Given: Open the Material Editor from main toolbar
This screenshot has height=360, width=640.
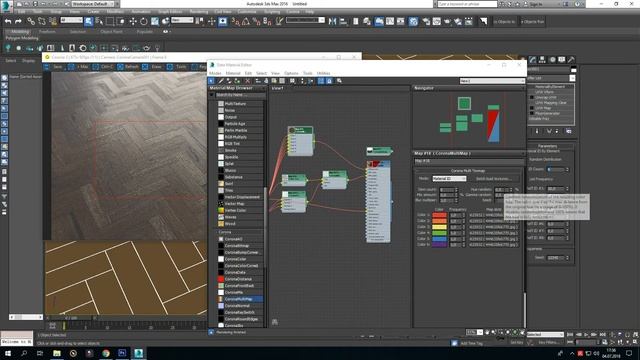Looking at the screenshot, I should click(x=413, y=21).
